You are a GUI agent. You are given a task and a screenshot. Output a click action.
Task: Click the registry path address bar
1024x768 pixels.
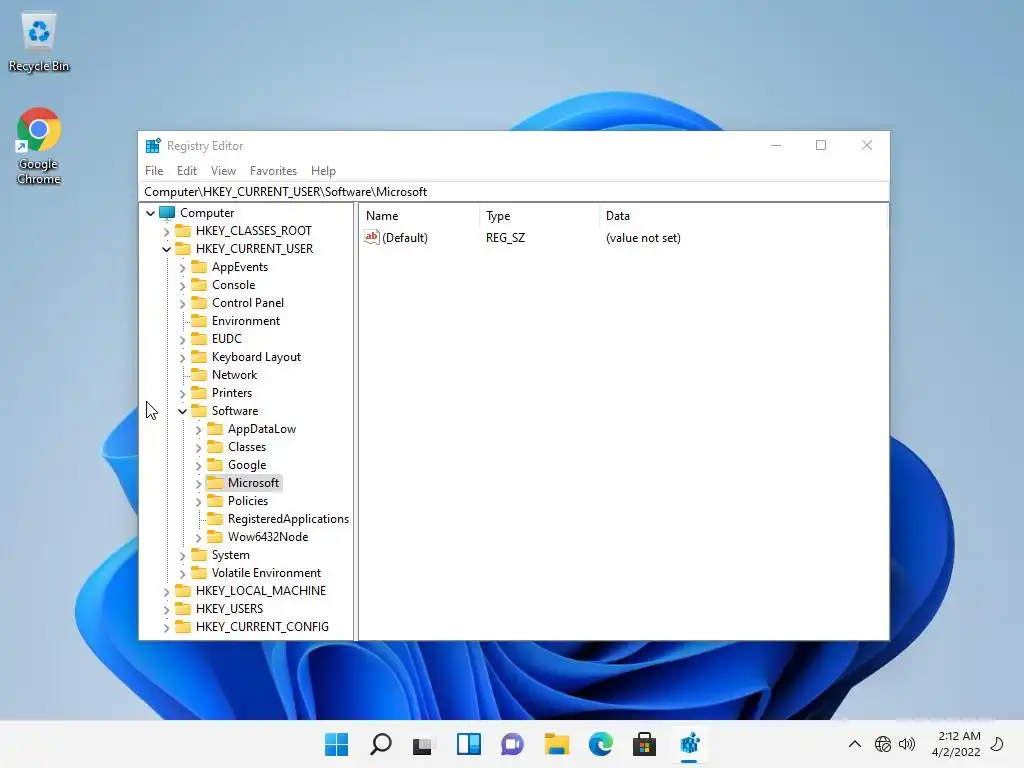(514, 191)
